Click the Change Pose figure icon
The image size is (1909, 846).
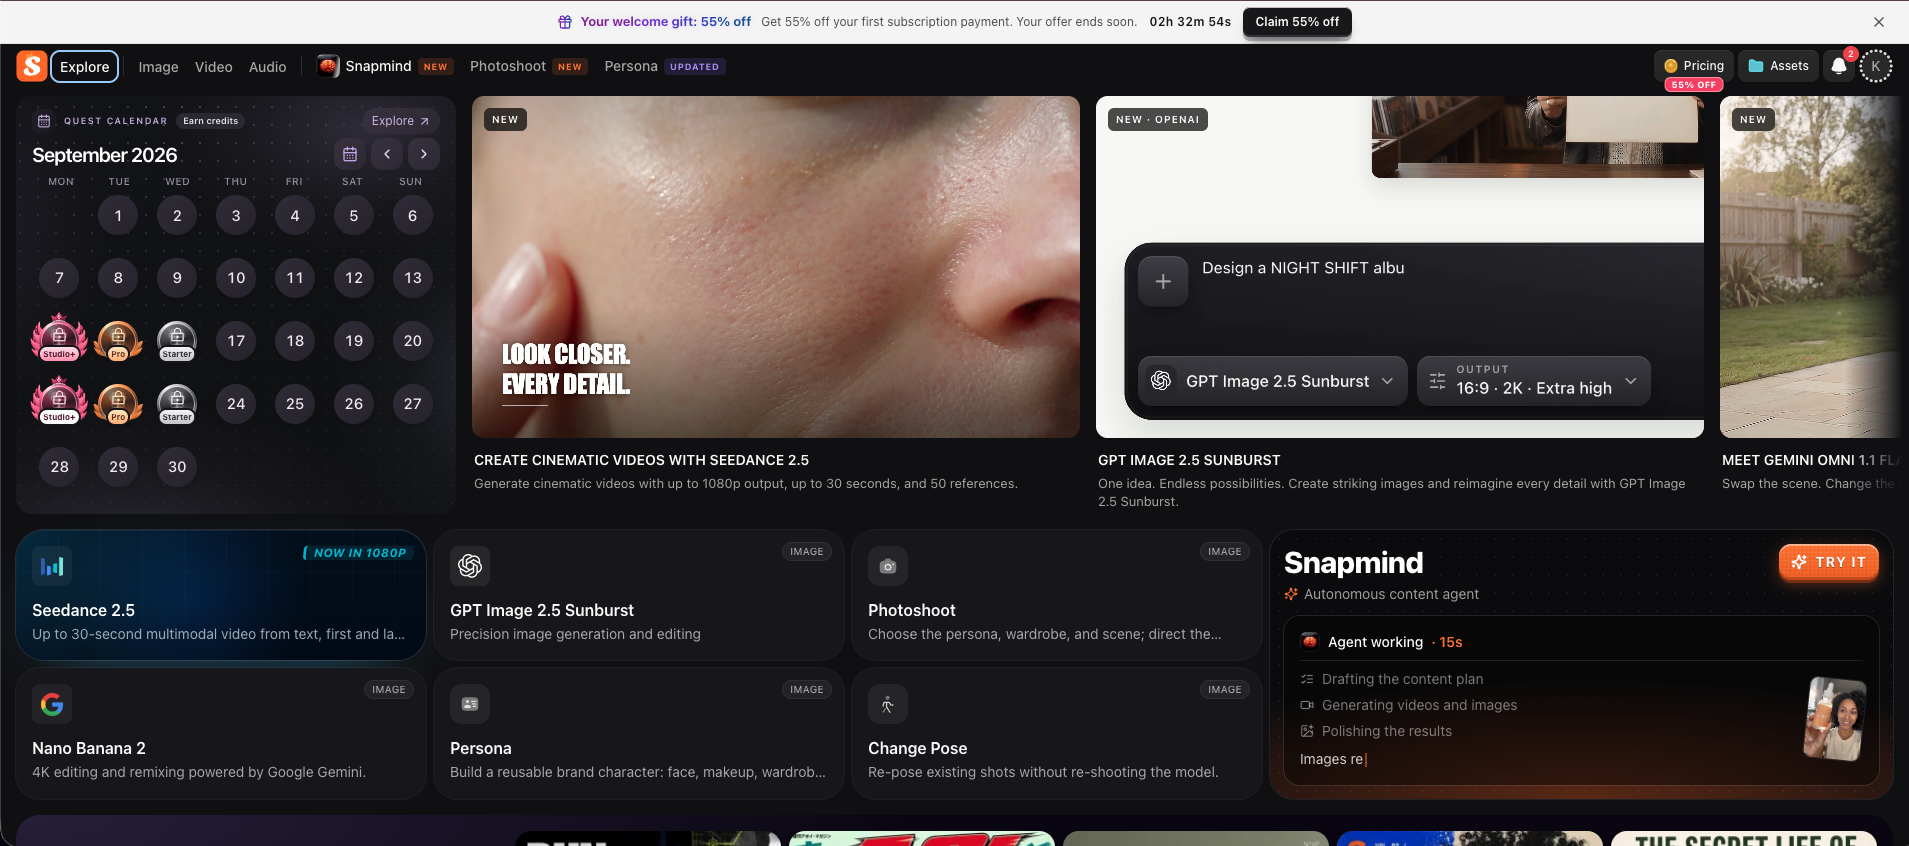tap(888, 704)
